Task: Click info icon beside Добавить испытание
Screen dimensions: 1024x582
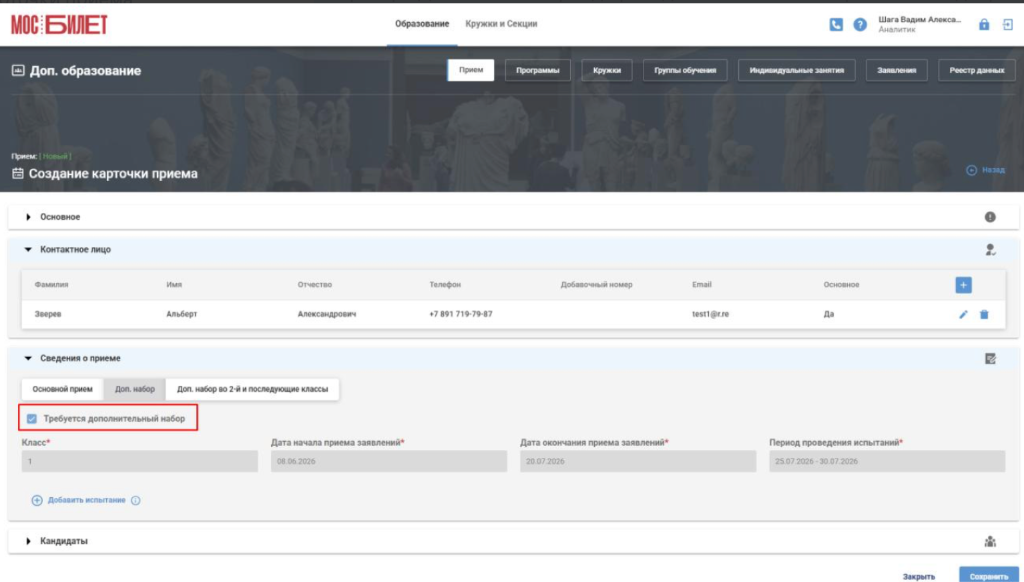Action: click(135, 500)
